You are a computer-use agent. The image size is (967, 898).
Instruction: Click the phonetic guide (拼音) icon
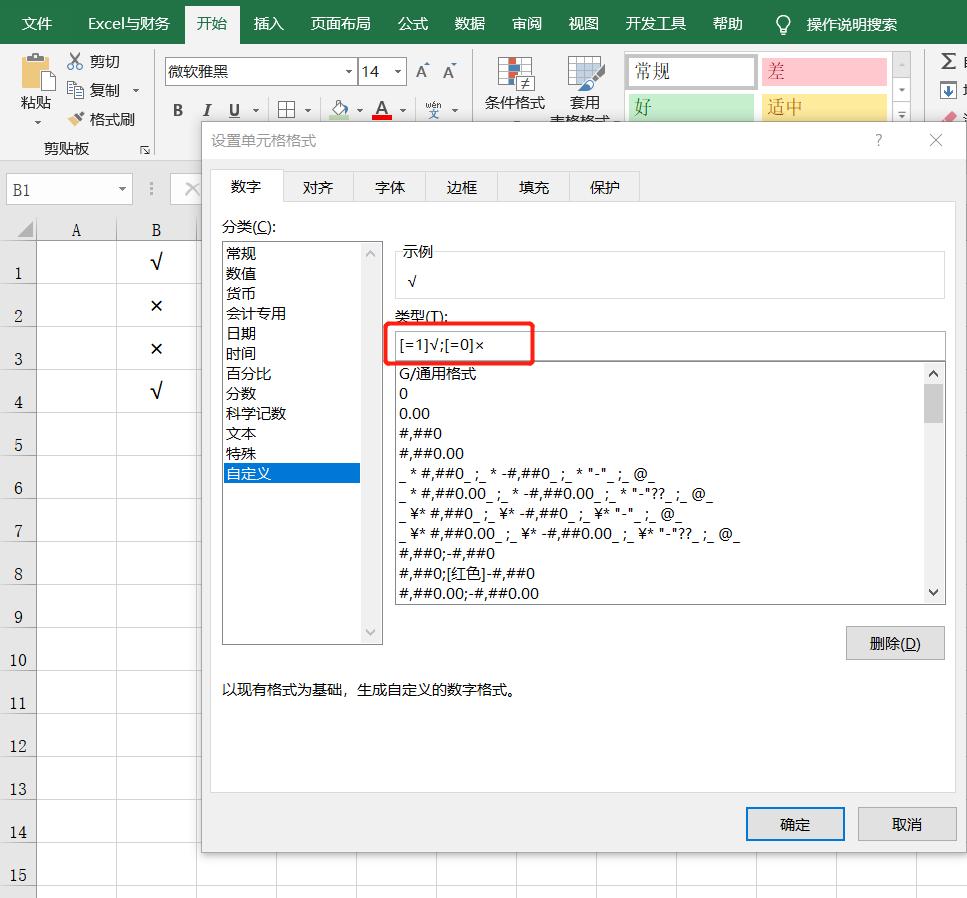[x=434, y=110]
